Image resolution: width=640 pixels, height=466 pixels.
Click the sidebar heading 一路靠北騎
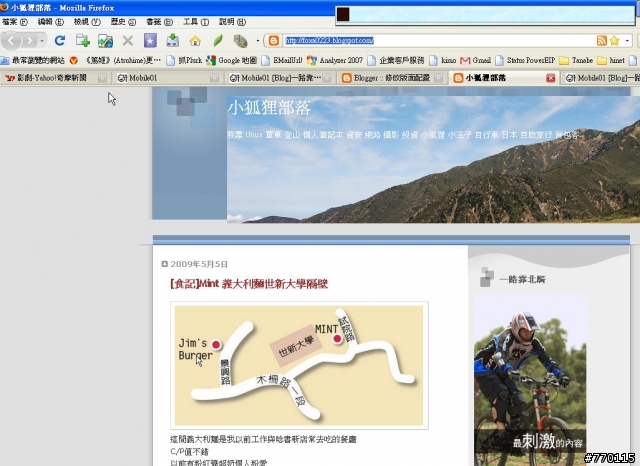pyautogui.click(x=522, y=279)
